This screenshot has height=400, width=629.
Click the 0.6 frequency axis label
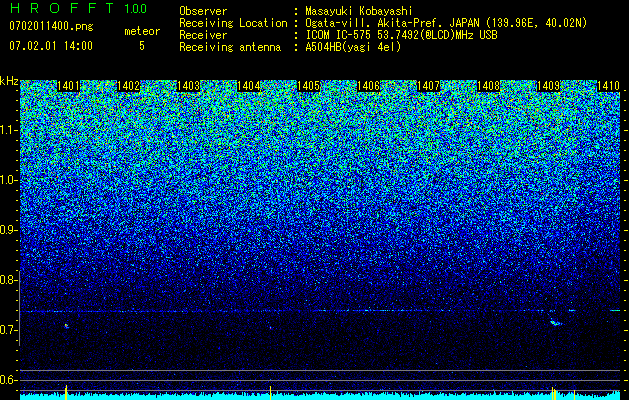point(8,380)
